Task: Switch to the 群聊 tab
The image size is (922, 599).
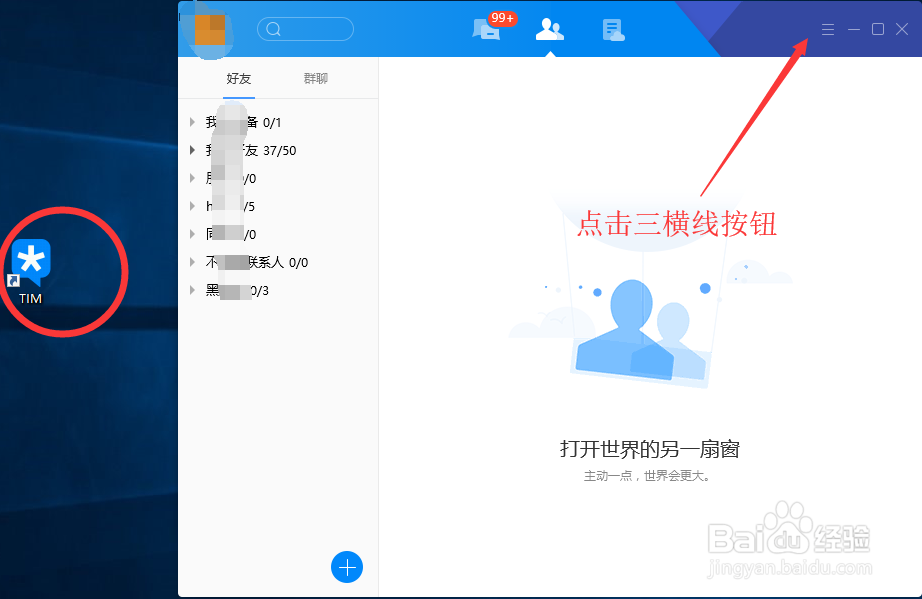Action: pos(316,78)
